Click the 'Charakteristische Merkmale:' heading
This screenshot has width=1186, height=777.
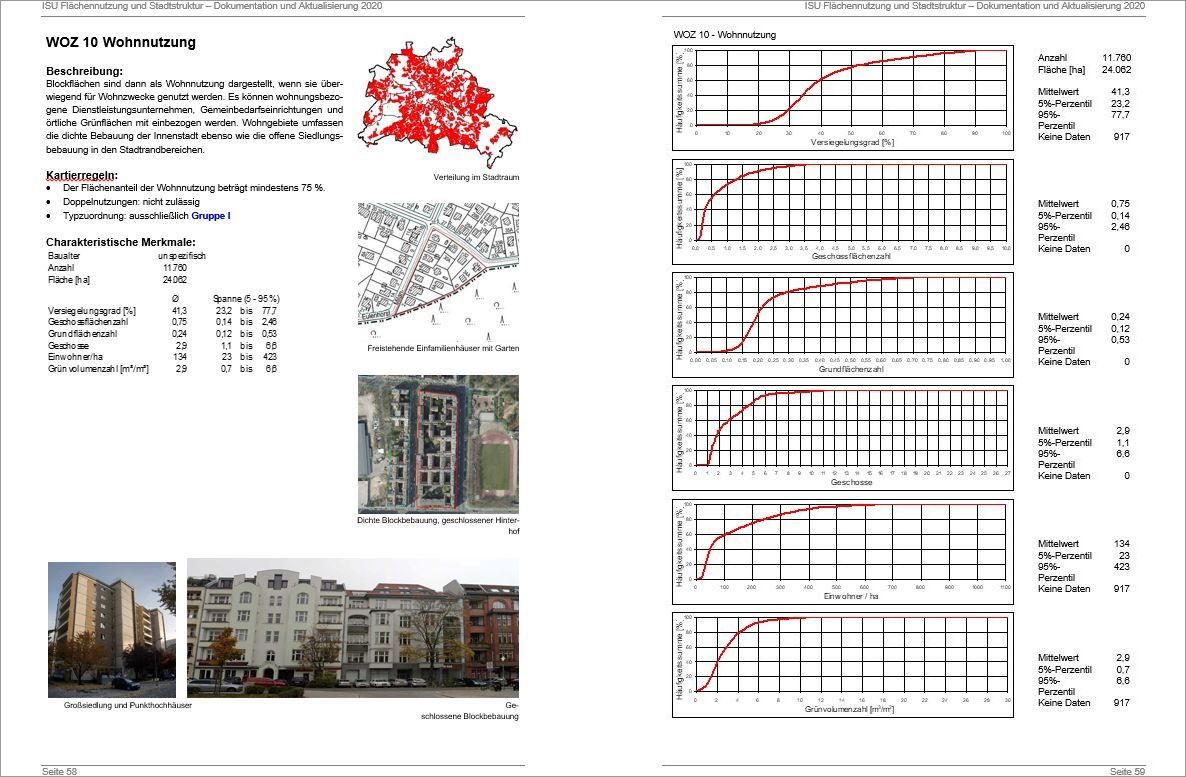(121, 242)
